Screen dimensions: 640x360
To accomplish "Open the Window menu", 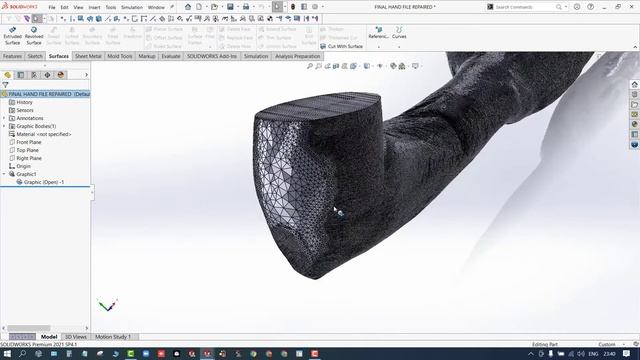I will pyautogui.click(x=156, y=7).
